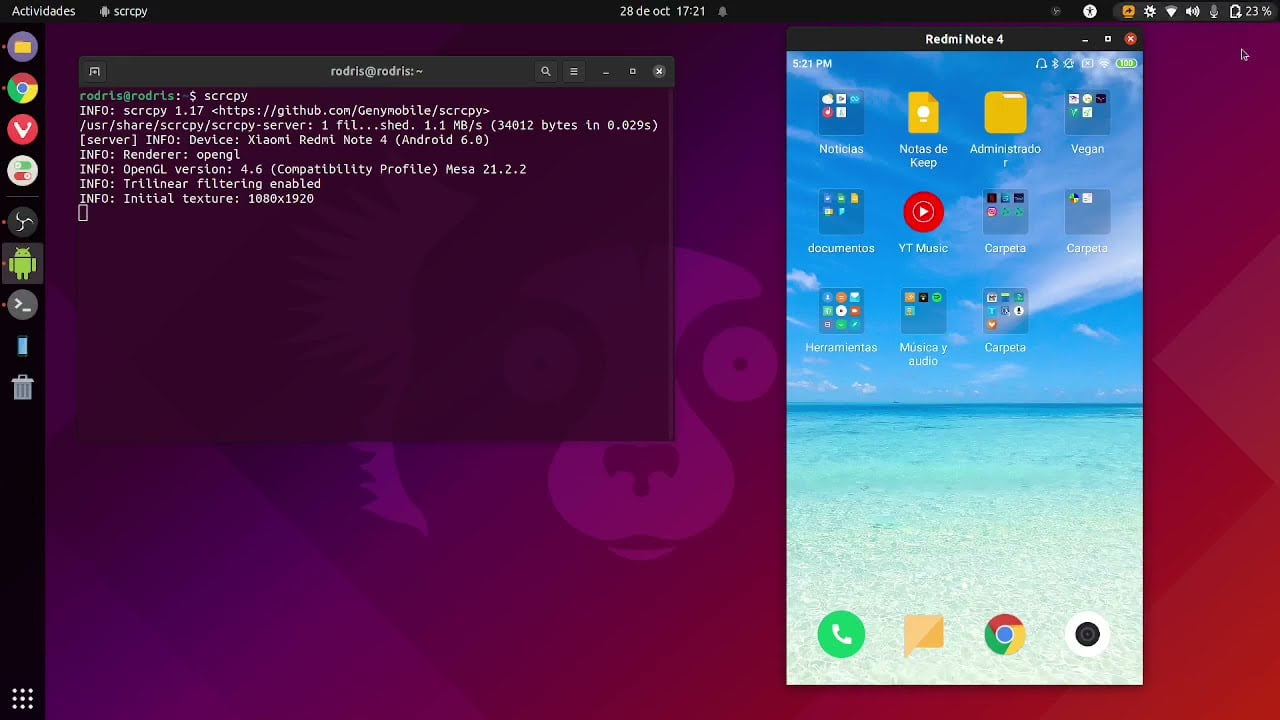This screenshot has width=1280, height=720.
Task: Open the Actividades overview
Action: (43, 11)
